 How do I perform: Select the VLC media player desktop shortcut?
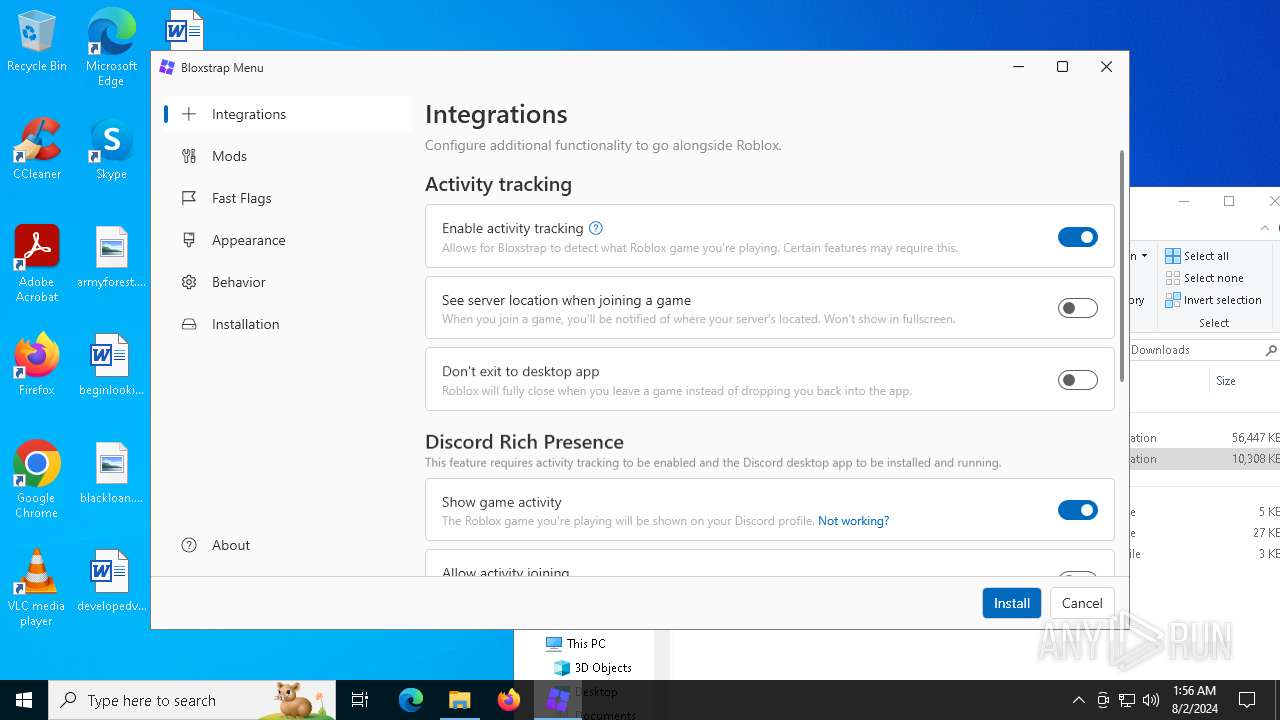point(37,588)
